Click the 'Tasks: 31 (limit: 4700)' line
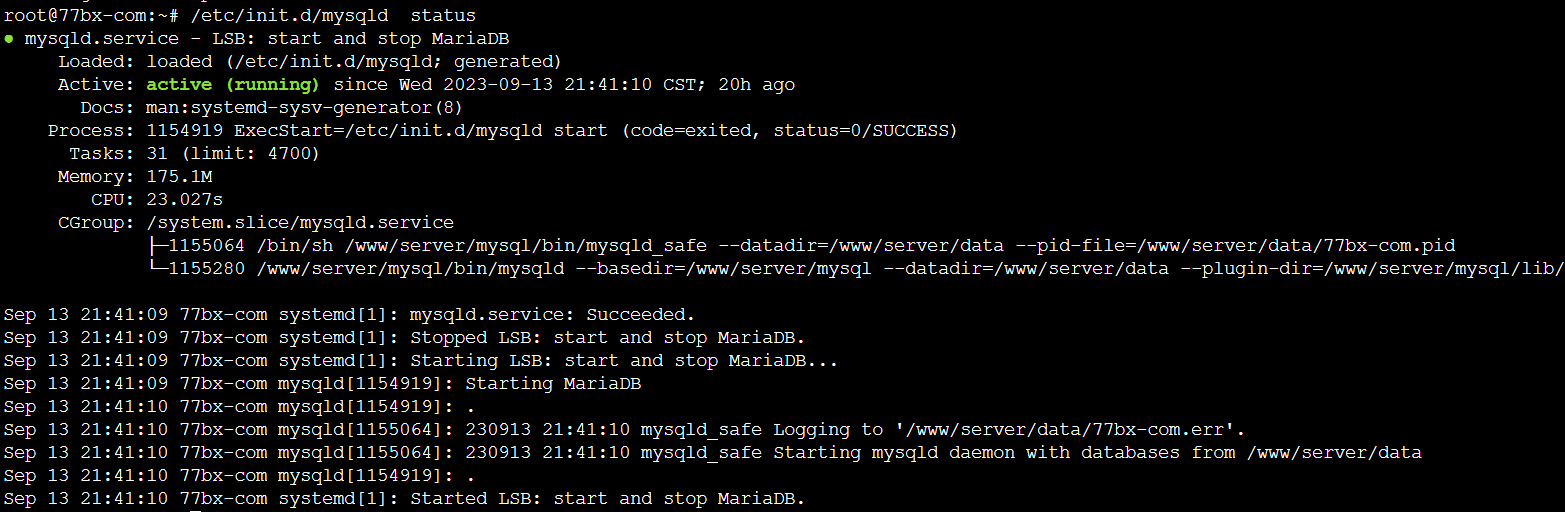This screenshot has height=512, width=1565. [194, 154]
